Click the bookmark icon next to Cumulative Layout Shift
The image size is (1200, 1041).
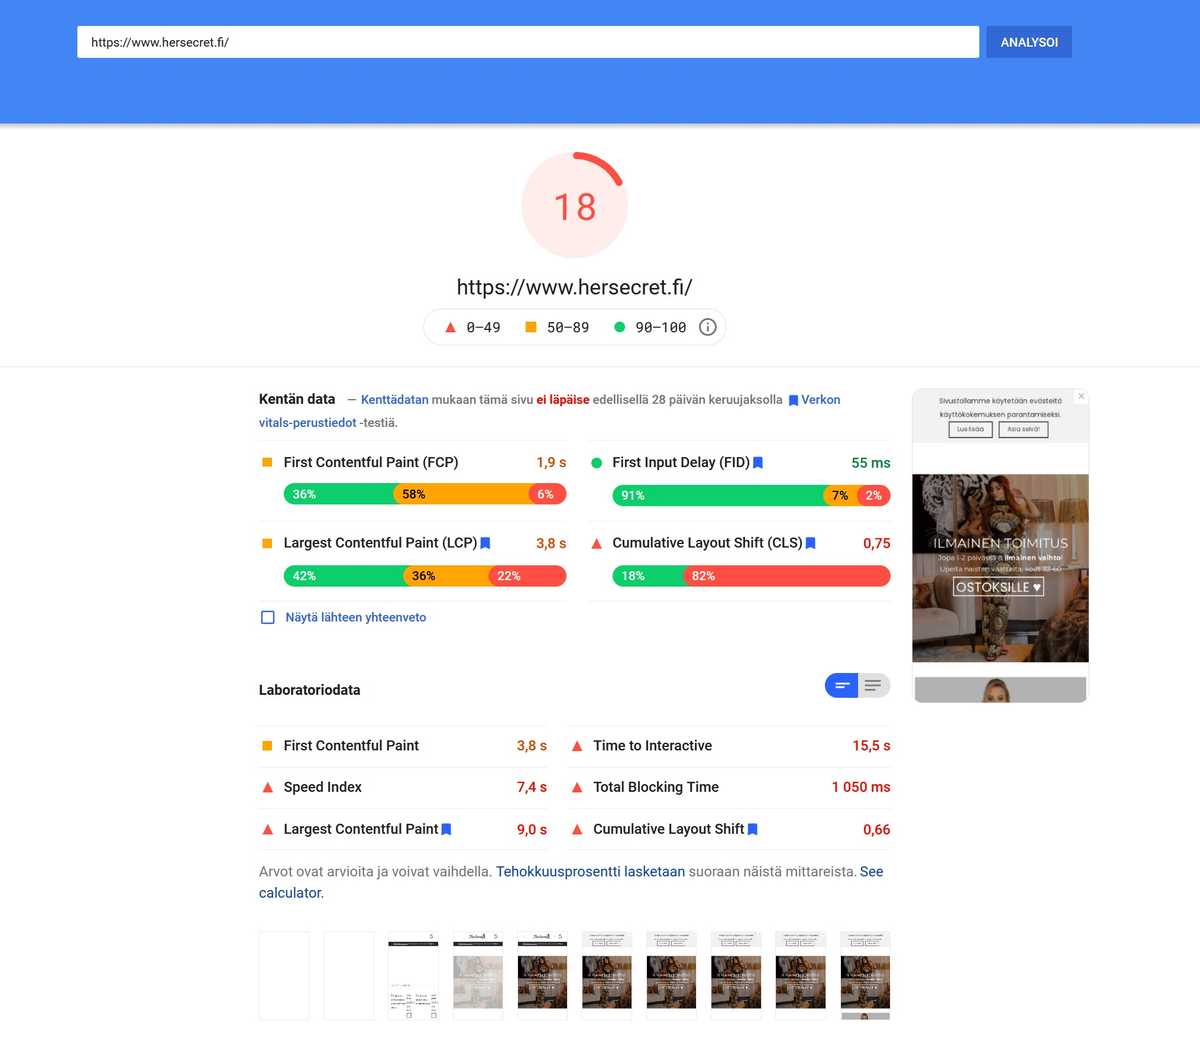coord(809,543)
